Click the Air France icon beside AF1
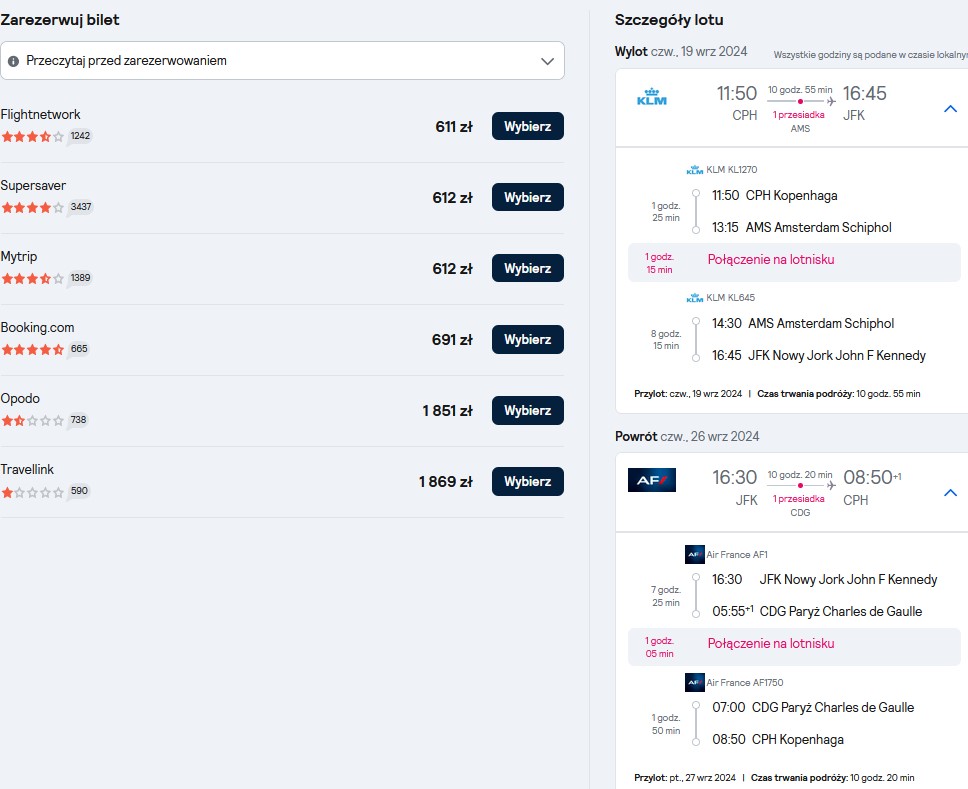This screenshot has width=968, height=789. [695, 554]
